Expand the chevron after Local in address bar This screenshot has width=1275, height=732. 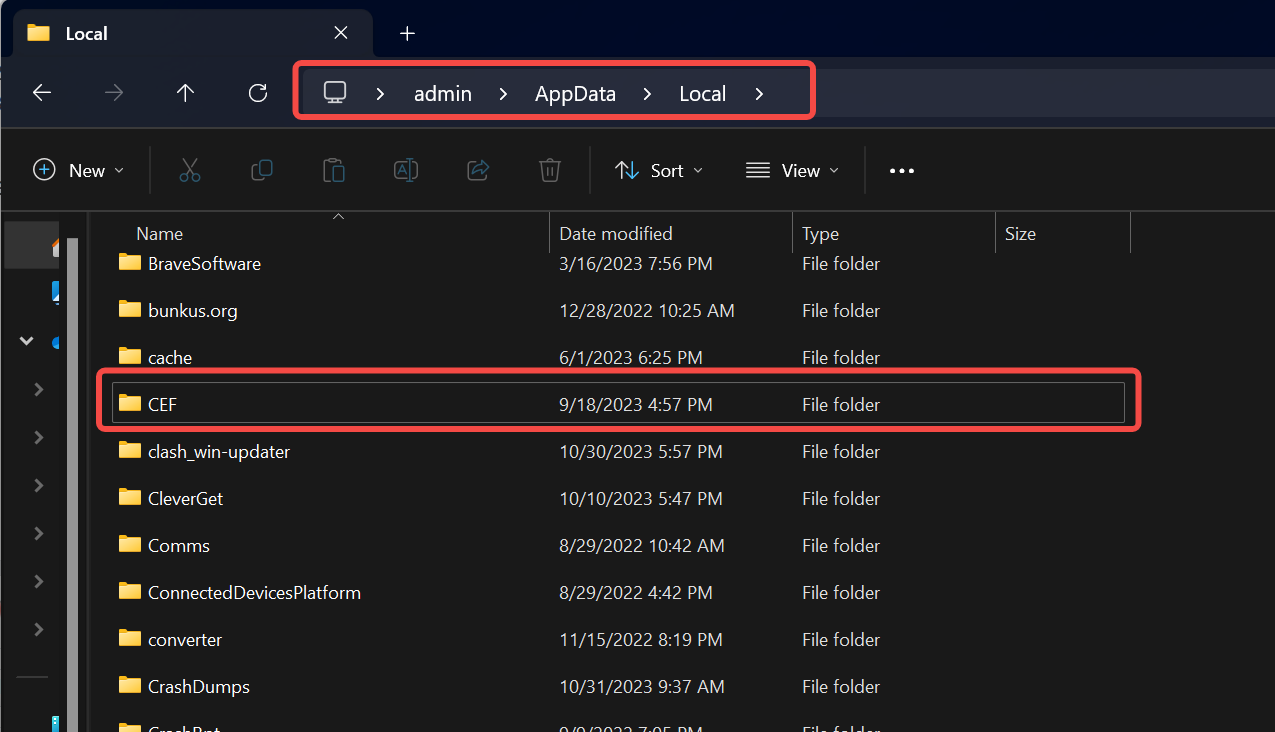point(760,94)
